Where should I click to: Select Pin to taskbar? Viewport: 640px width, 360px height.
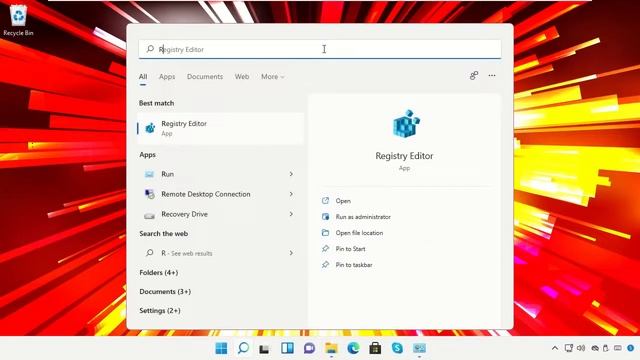point(354,264)
